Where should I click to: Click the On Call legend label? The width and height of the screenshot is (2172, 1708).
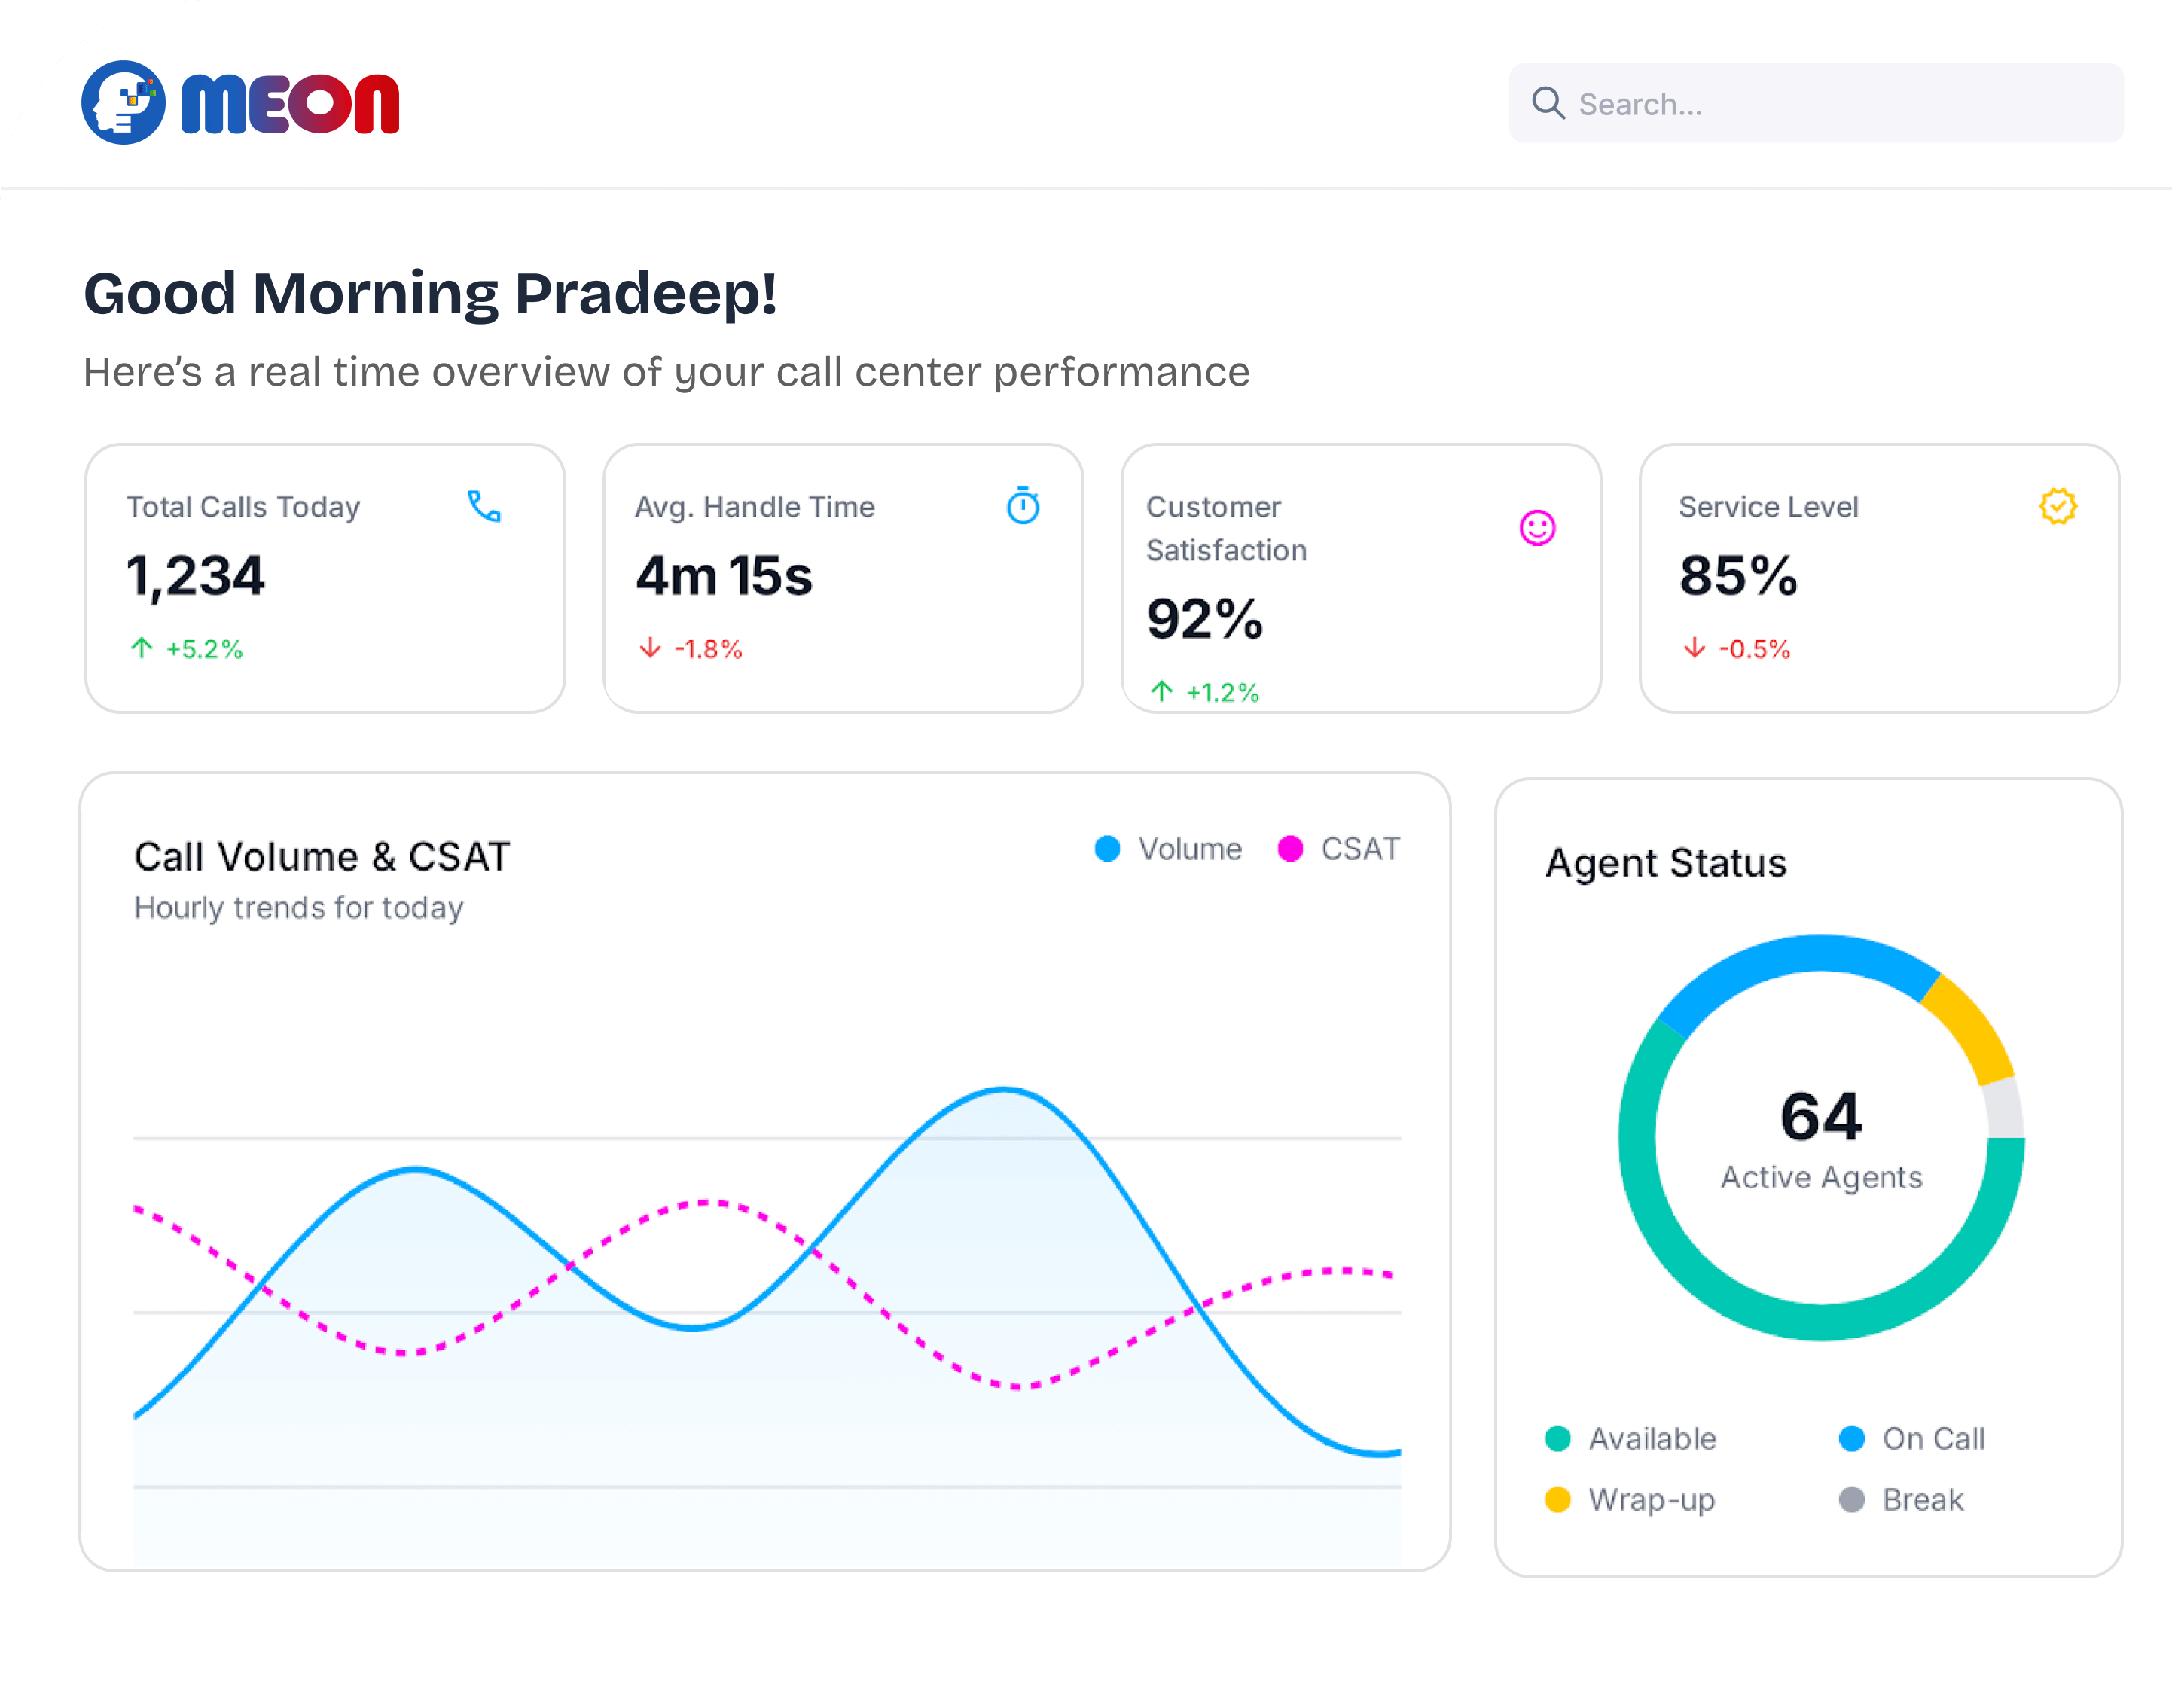1933,1439
